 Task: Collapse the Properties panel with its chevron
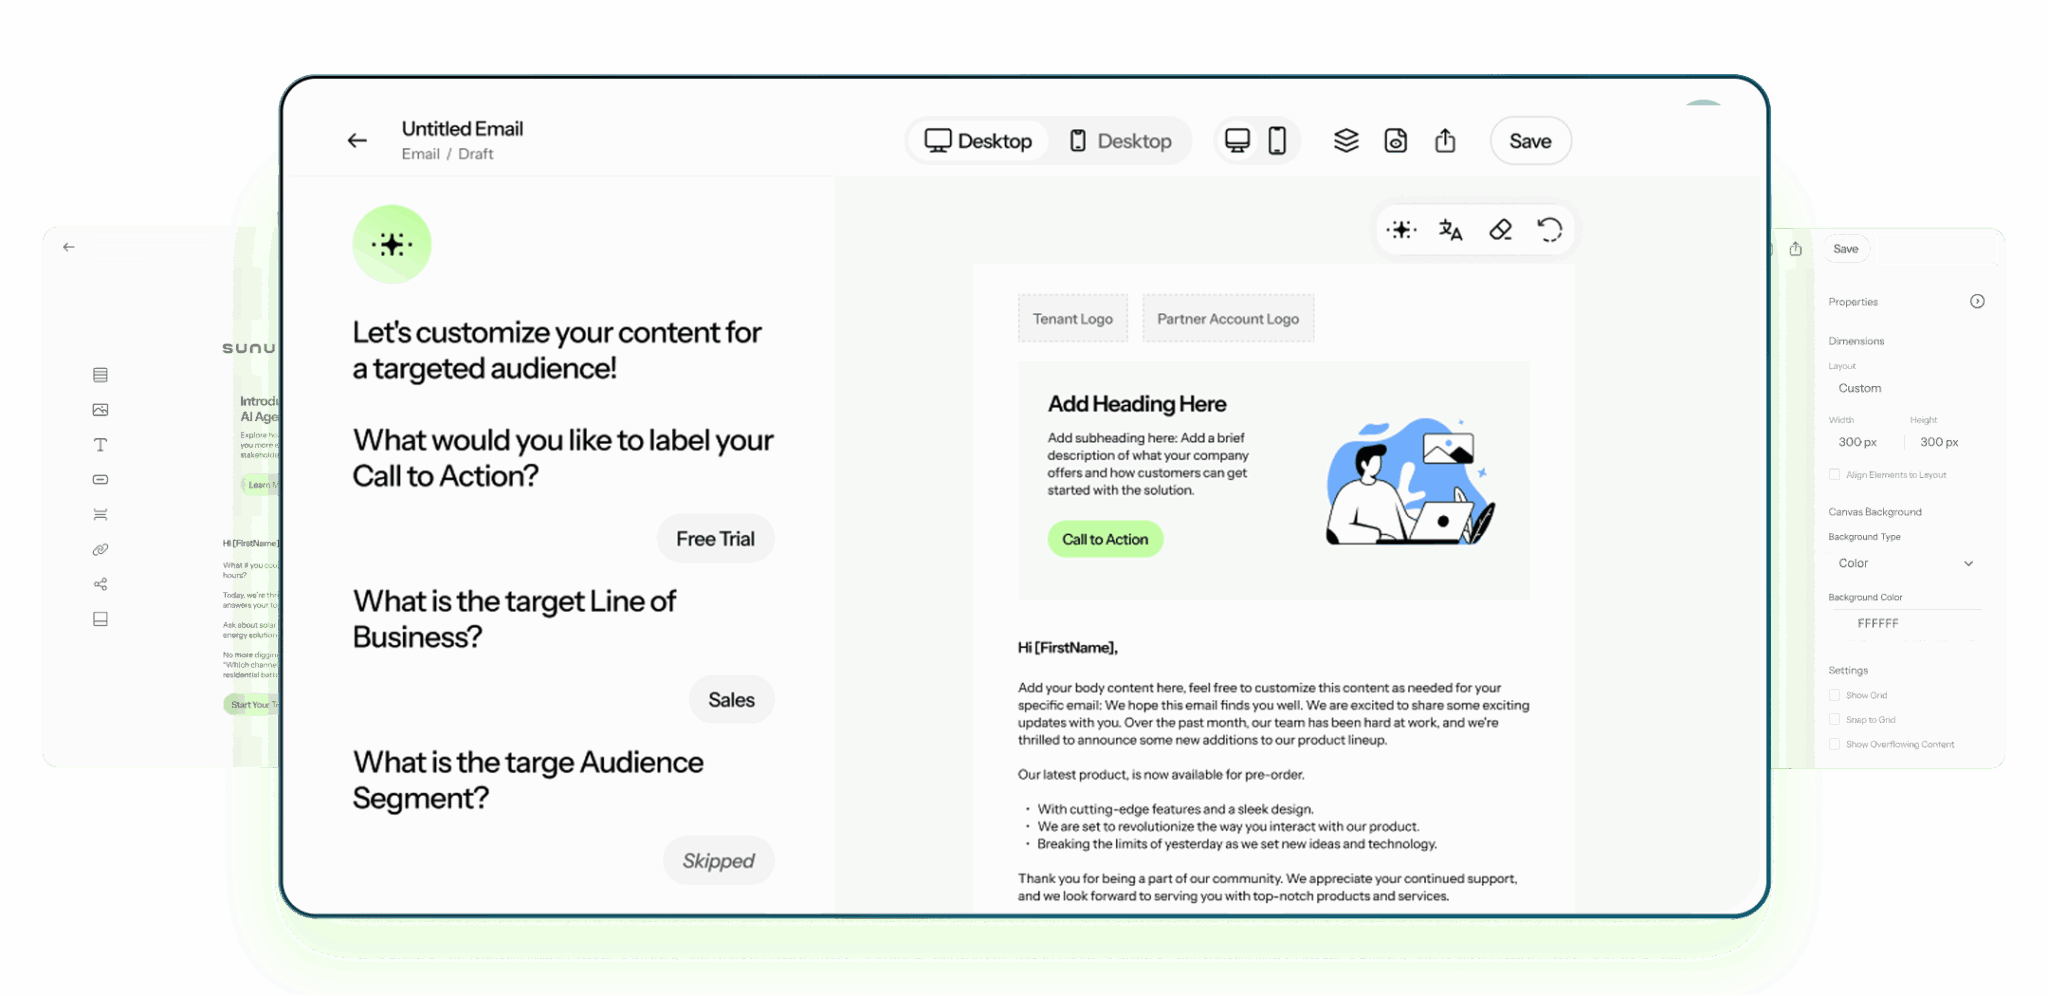(x=1977, y=301)
